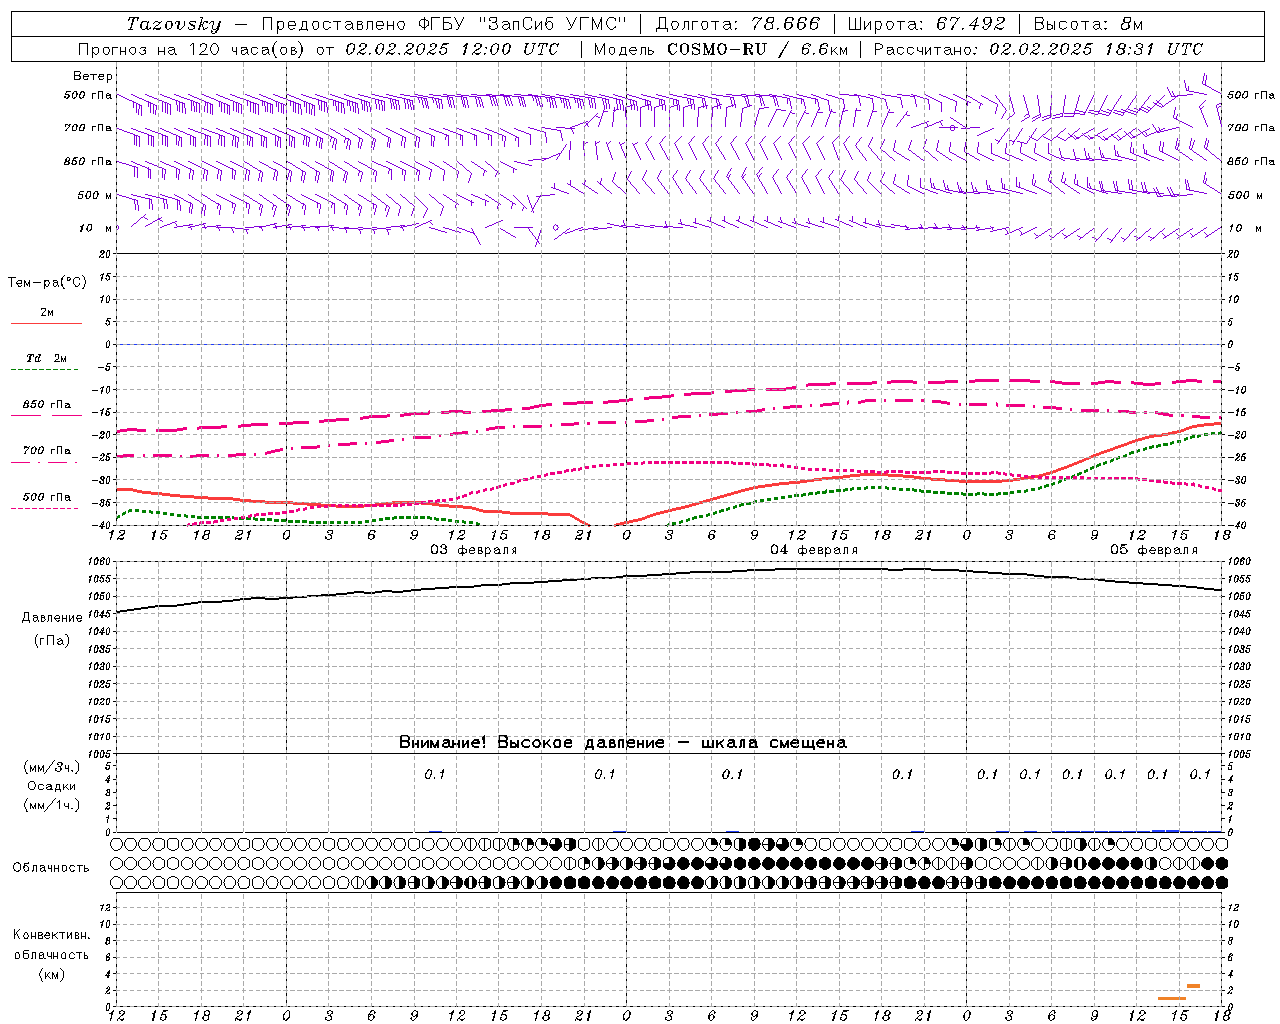Click the "Широта: 67.492" latitude value
The image size is (1280, 1024).
926,24
